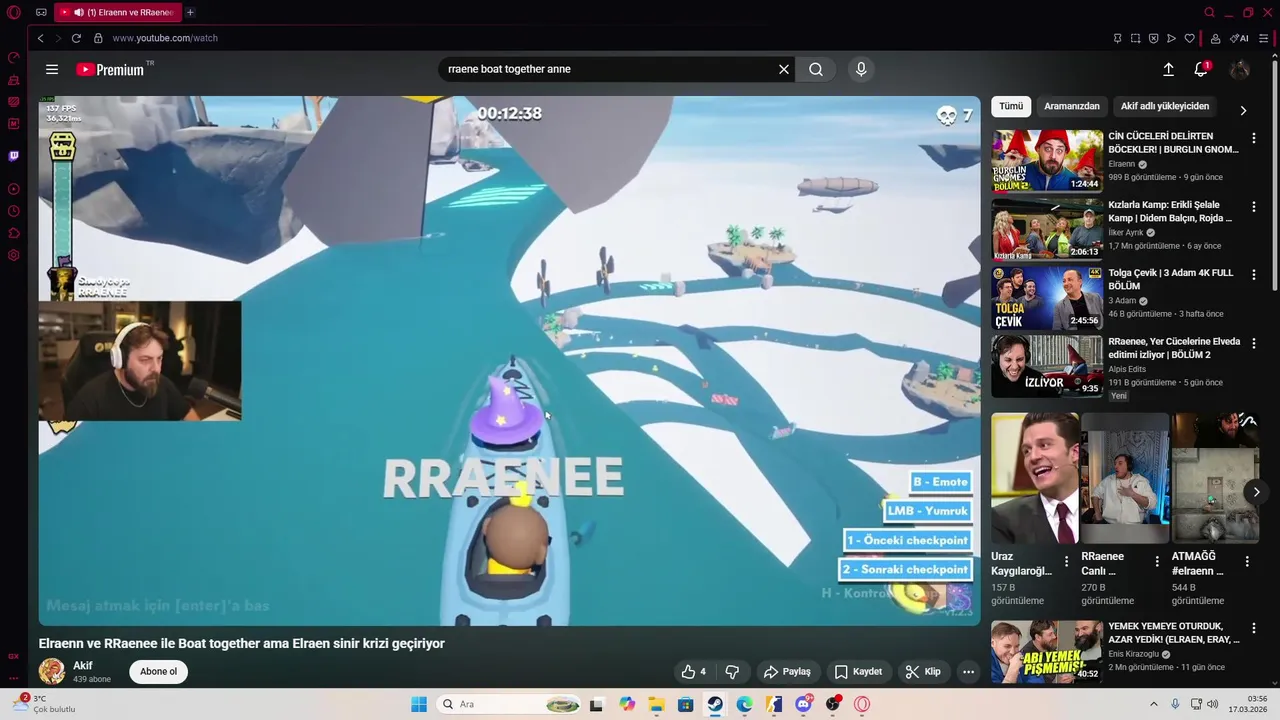Open Kızlarla Kamp video thumbnail
The image size is (1280, 720).
[x=1047, y=229]
